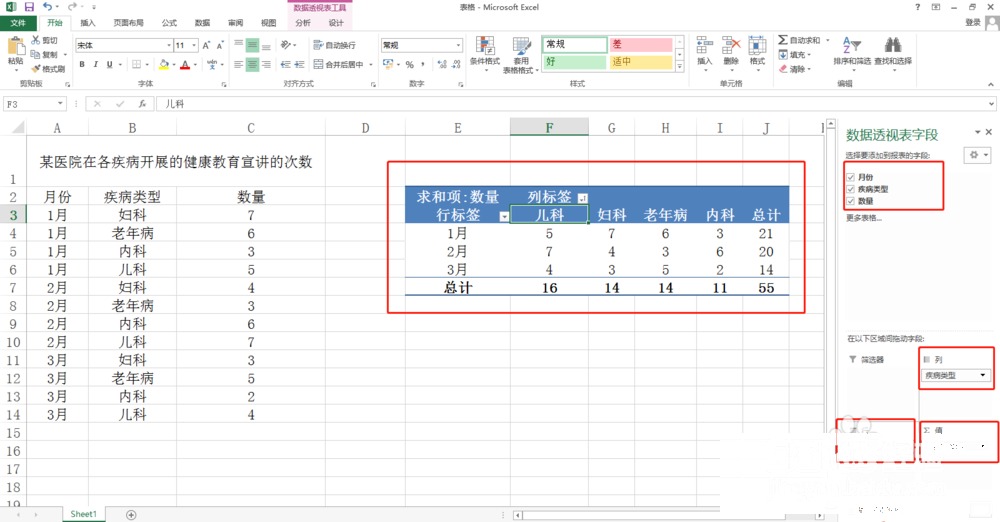1000x522 pixels.
Task: Click the Borders icon
Action: click(136, 64)
